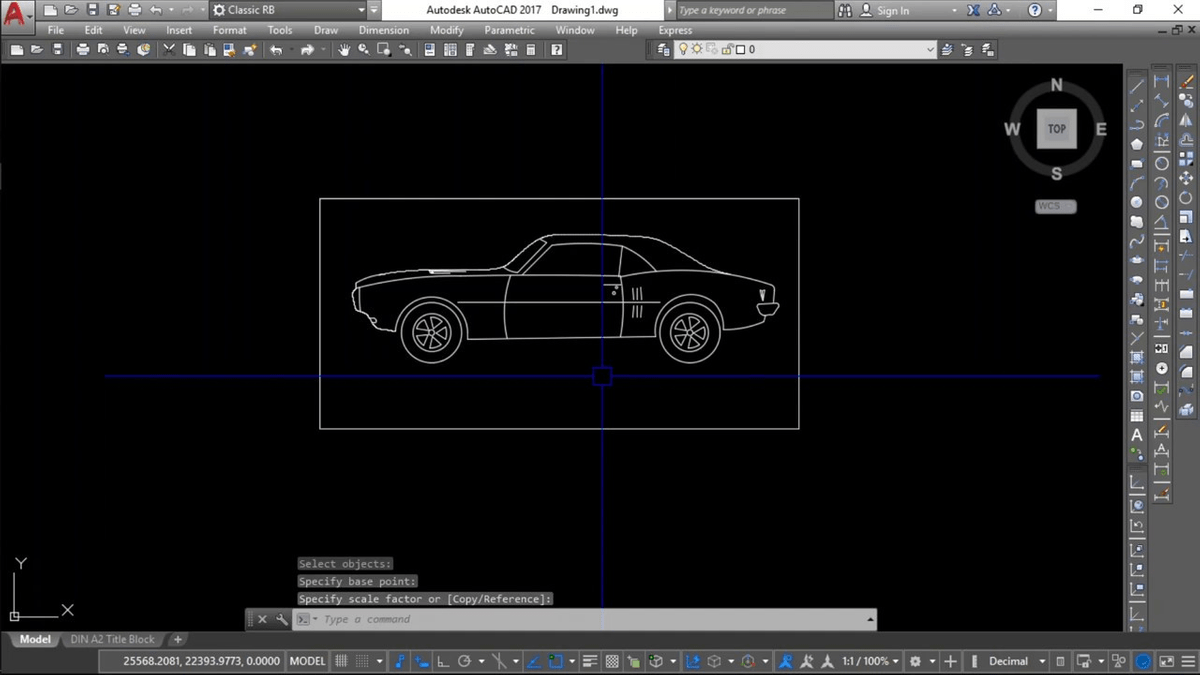Click the Plot printer icon in toolbar
The width and height of the screenshot is (1200, 675).
click(83, 50)
